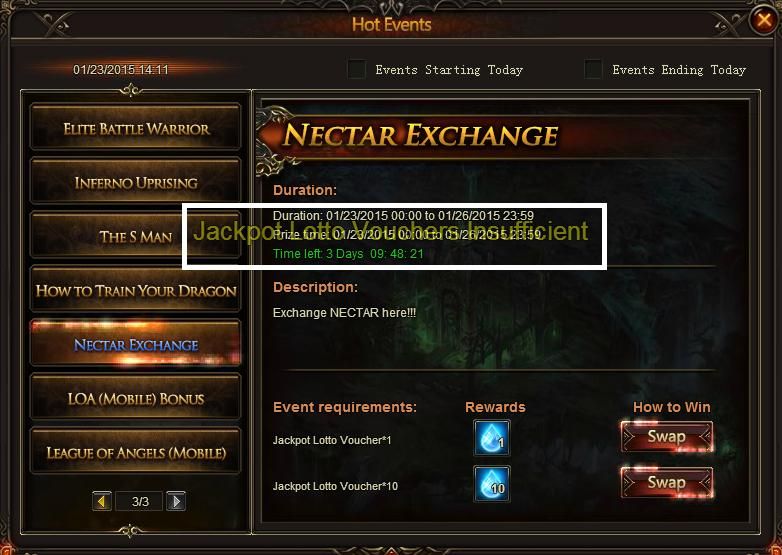Enable Events Starting Today checkbox
This screenshot has width=782, height=555.
click(x=357, y=69)
